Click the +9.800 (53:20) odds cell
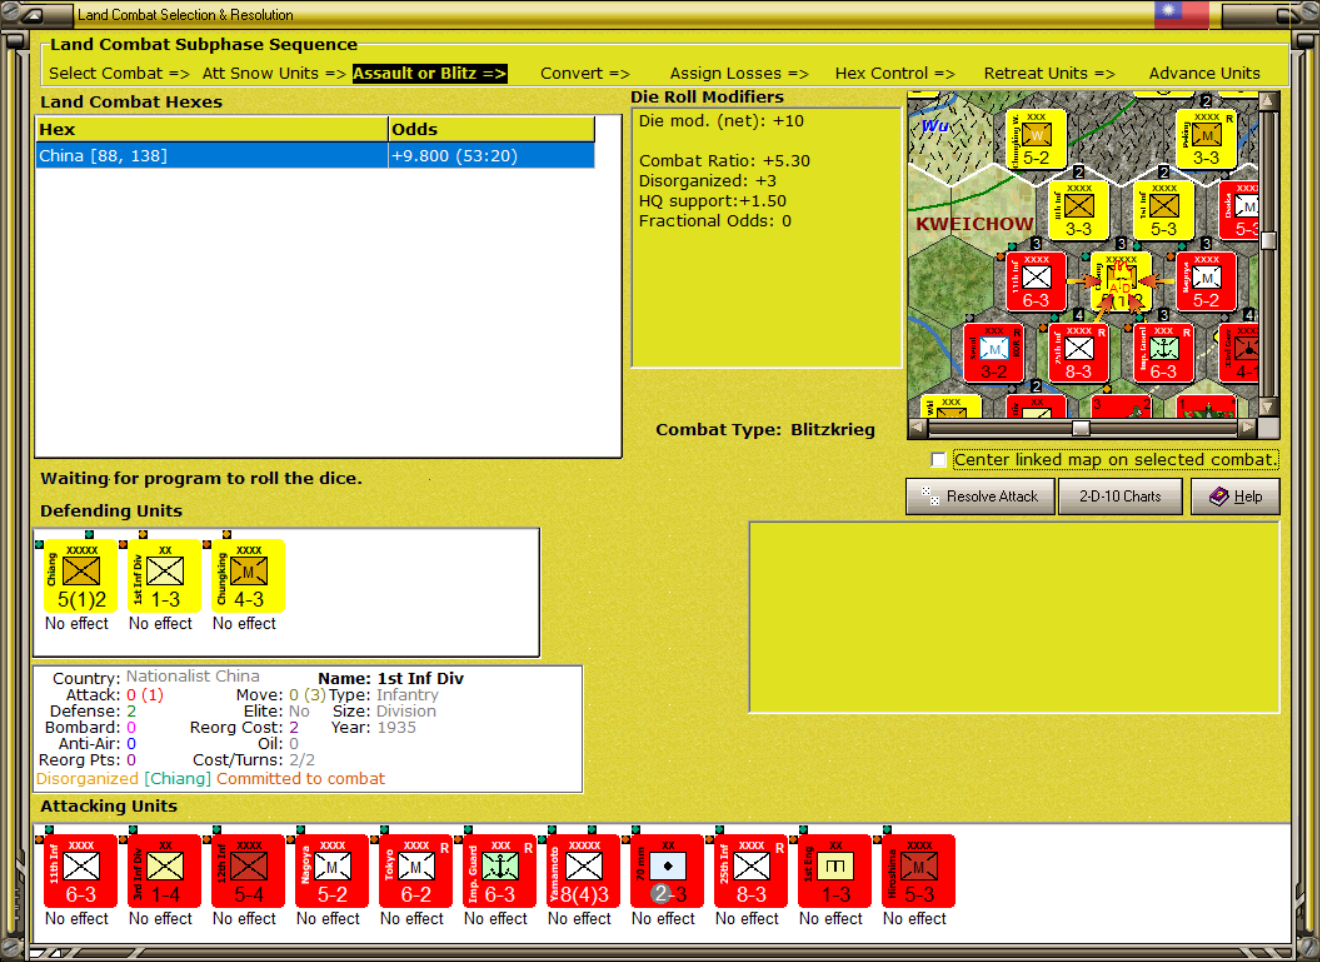The image size is (1320, 962). coord(491,156)
